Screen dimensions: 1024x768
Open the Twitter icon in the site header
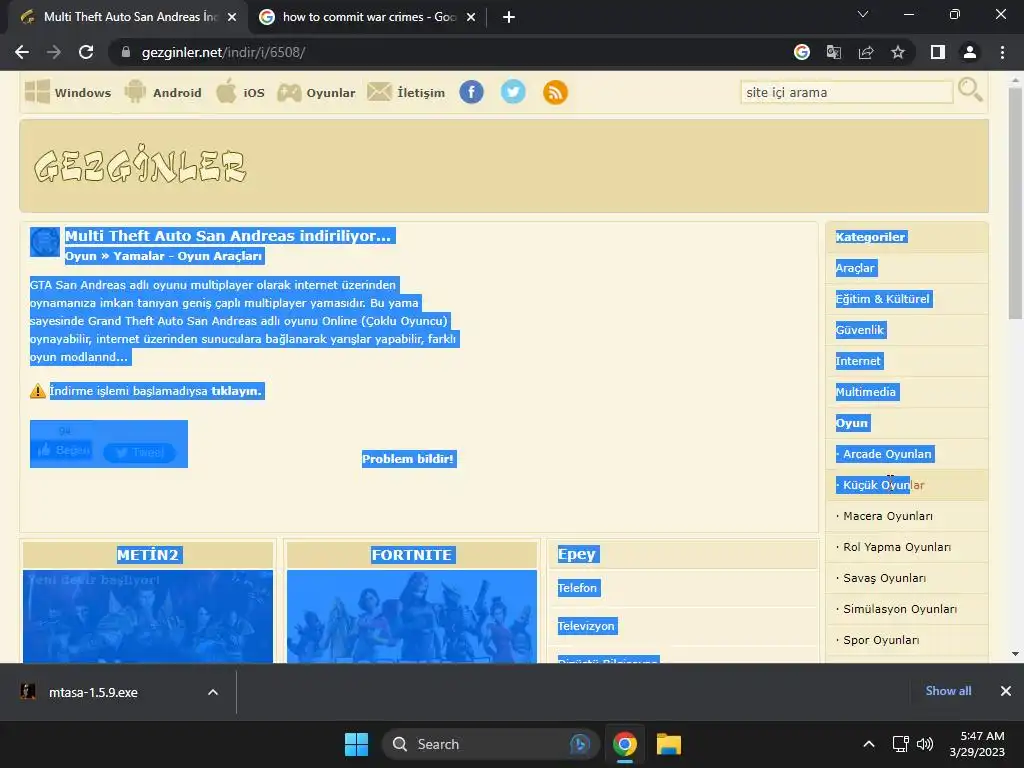513,92
